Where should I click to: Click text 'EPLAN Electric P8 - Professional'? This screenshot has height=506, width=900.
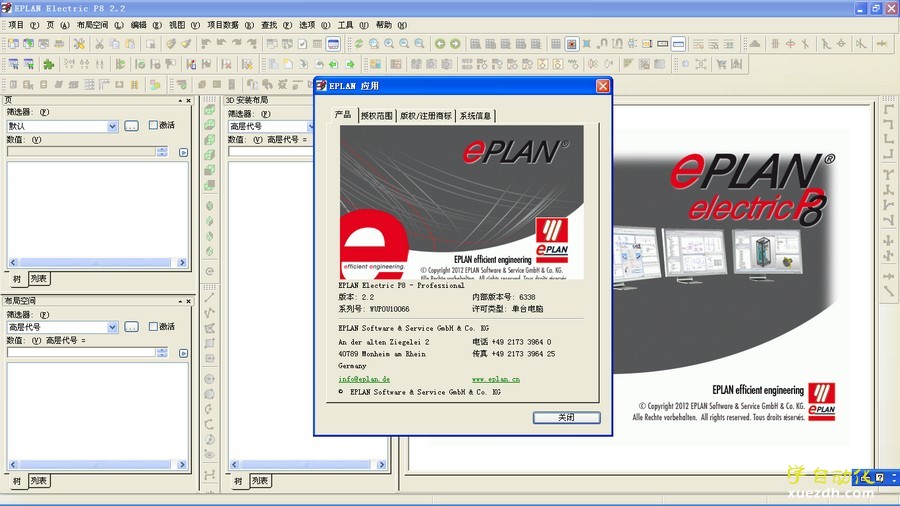click(401, 285)
